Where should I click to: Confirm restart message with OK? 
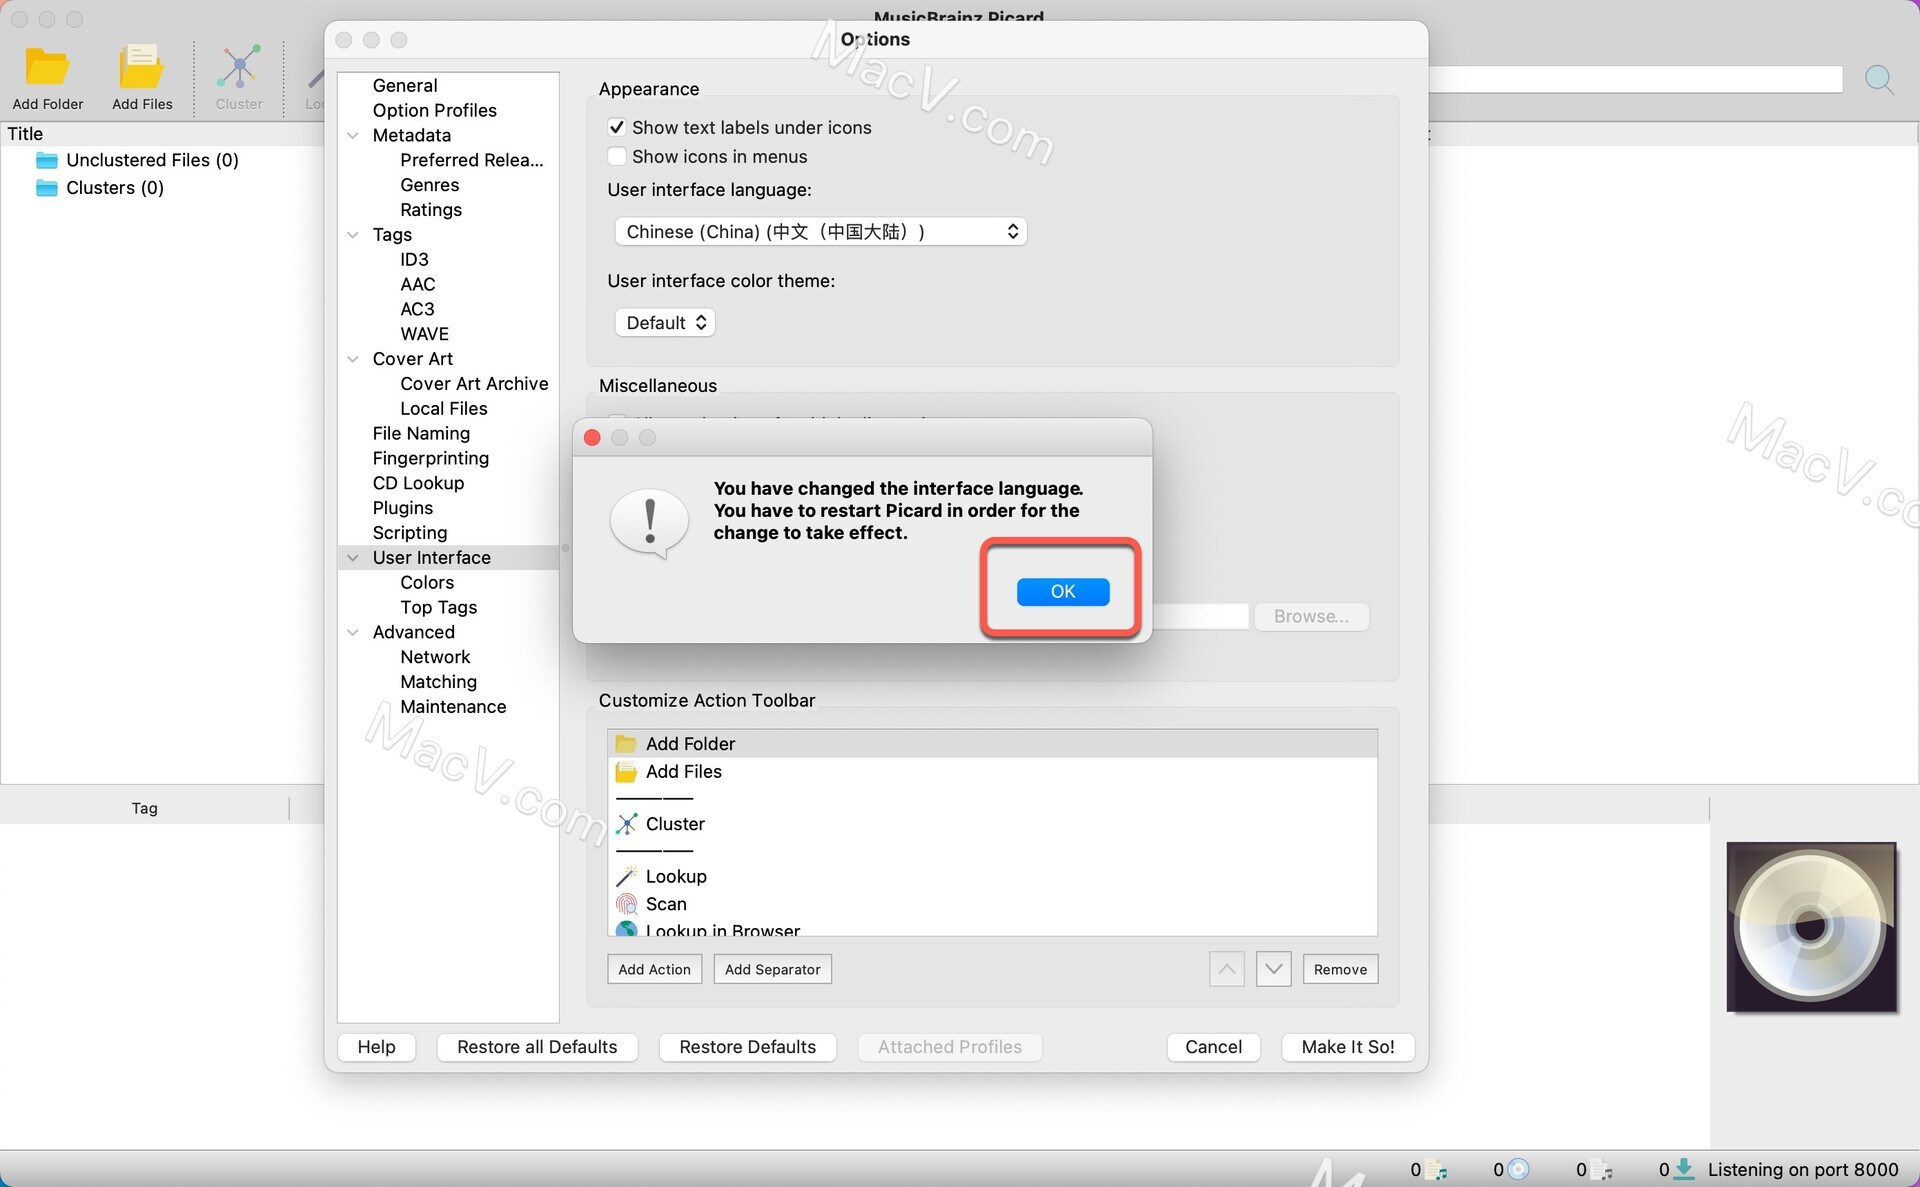pyautogui.click(x=1063, y=592)
